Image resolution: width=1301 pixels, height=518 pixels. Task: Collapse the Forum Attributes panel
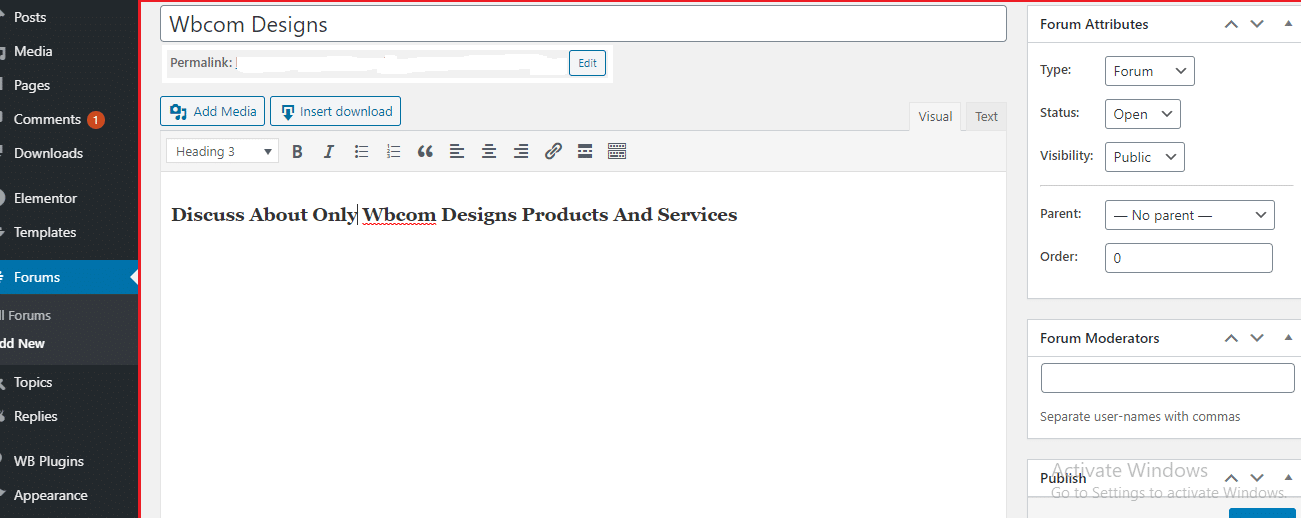tap(1289, 24)
